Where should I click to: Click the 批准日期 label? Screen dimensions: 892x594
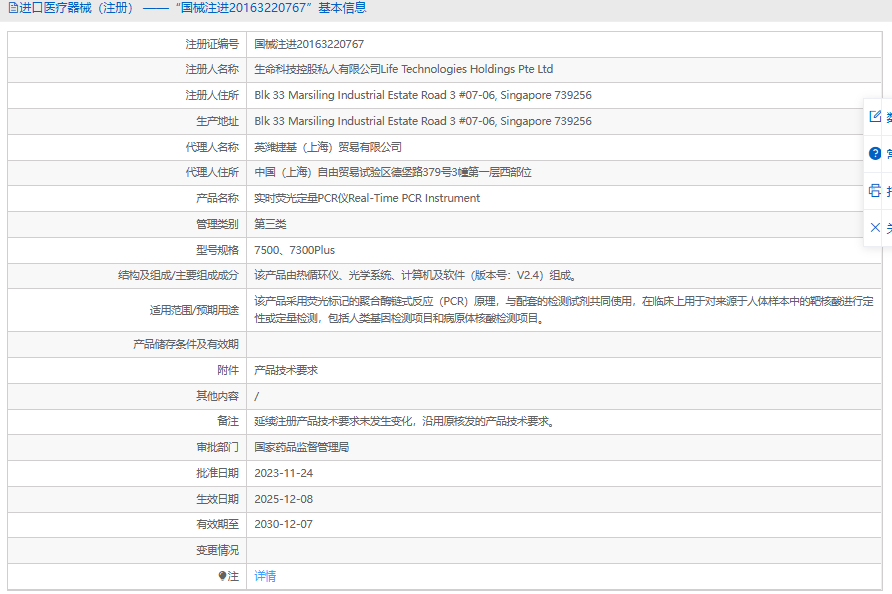(x=217, y=473)
